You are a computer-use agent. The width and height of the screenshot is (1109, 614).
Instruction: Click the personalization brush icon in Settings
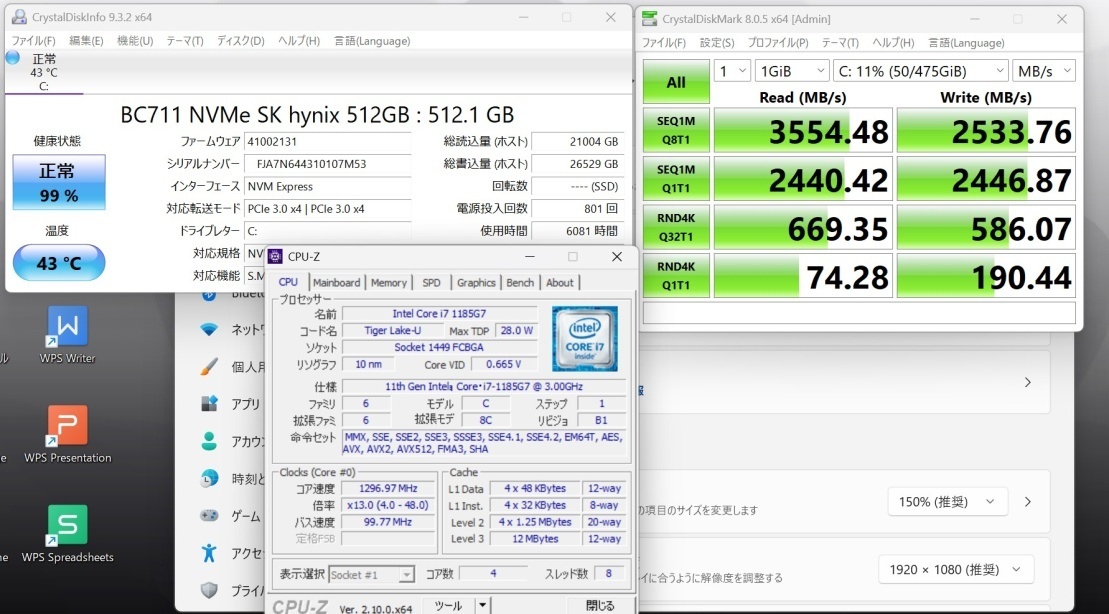[x=209, y=366]
